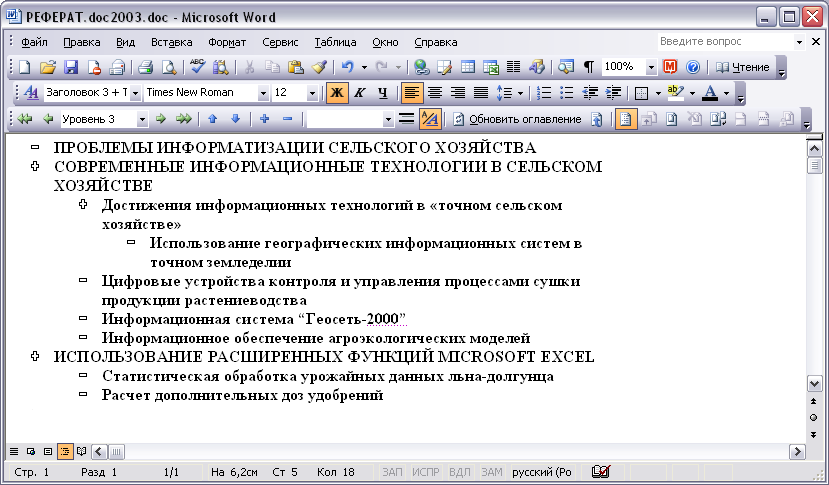Apply font color red A
The image size is (829, 485).
point(710,93)
